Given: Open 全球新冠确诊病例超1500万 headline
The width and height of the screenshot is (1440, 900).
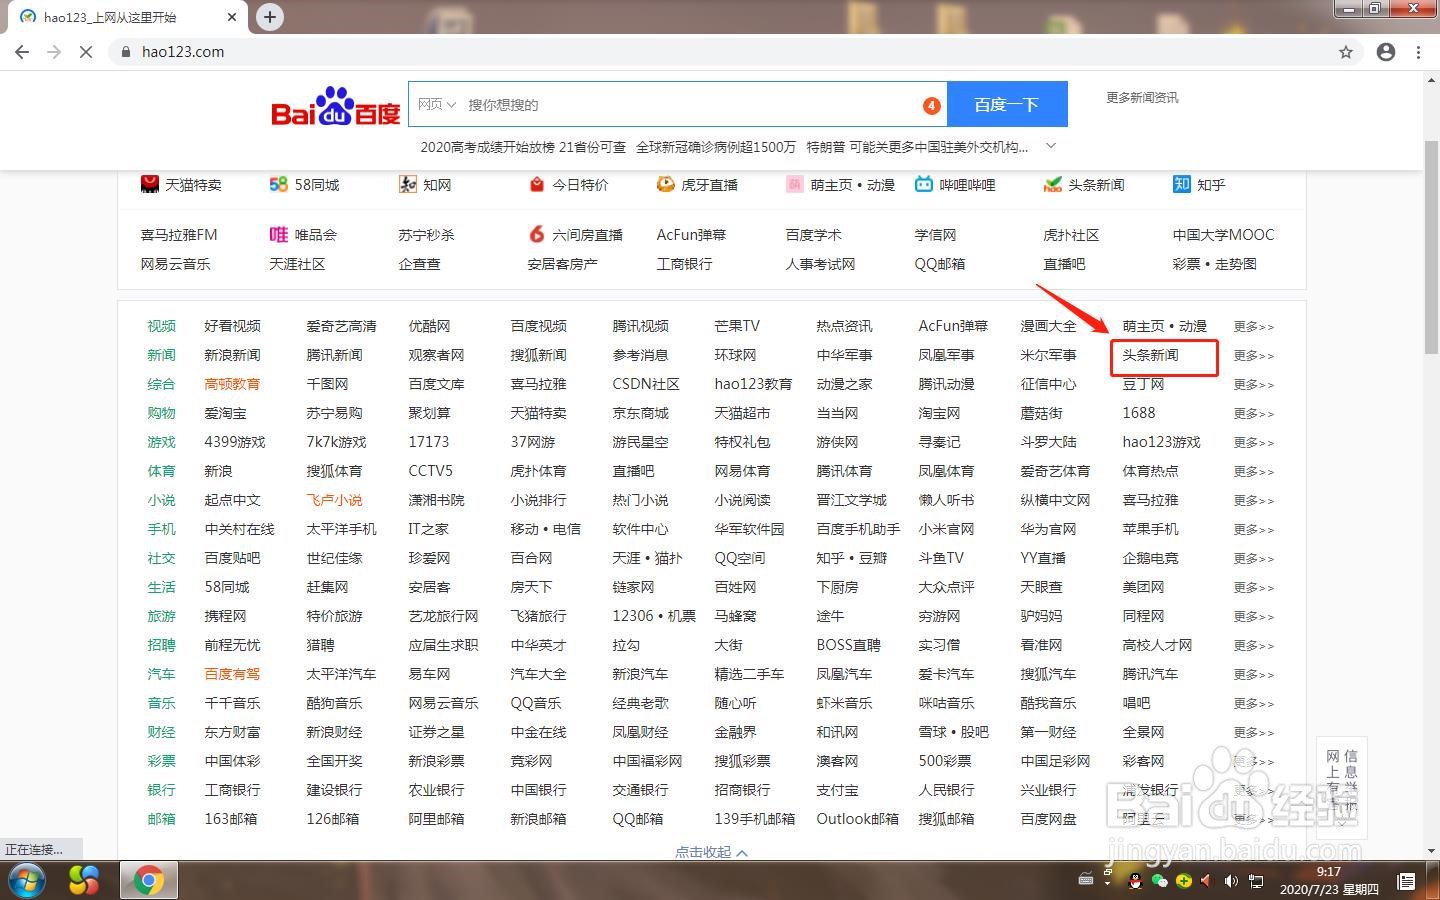Looking at the screenshot, I should (716, 147).
